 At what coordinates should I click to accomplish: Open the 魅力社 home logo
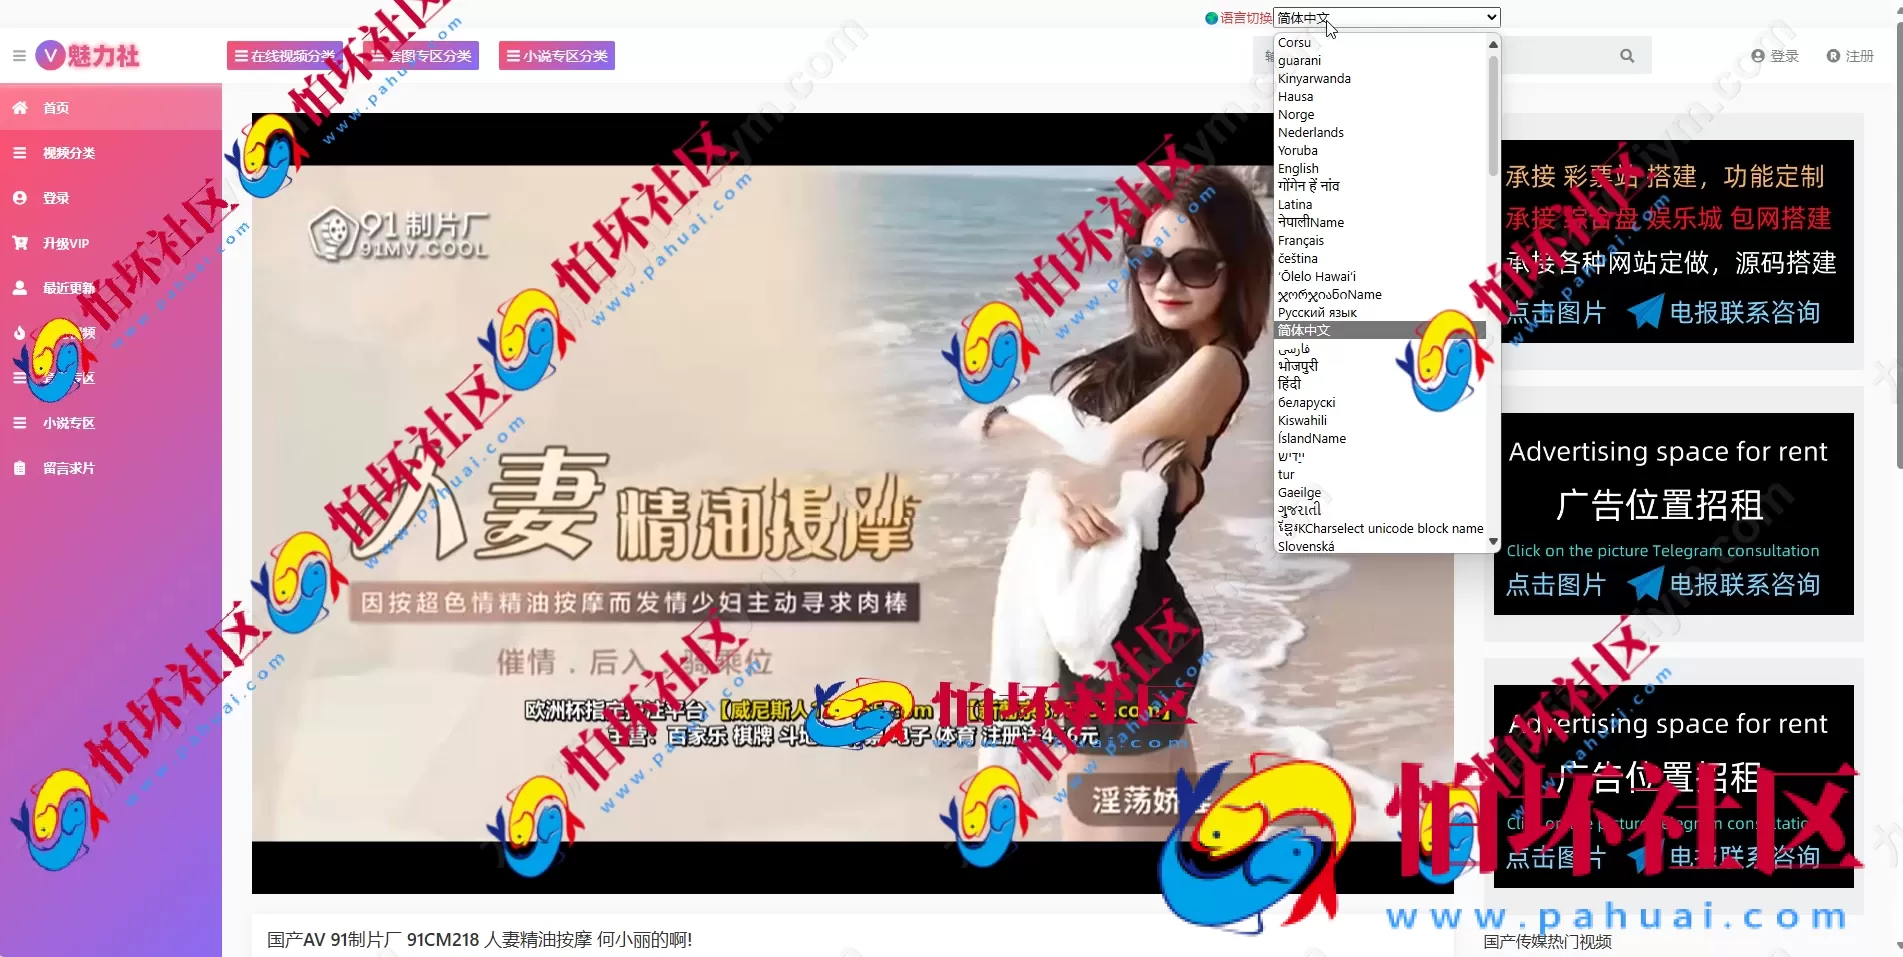[x=85, y=55]
